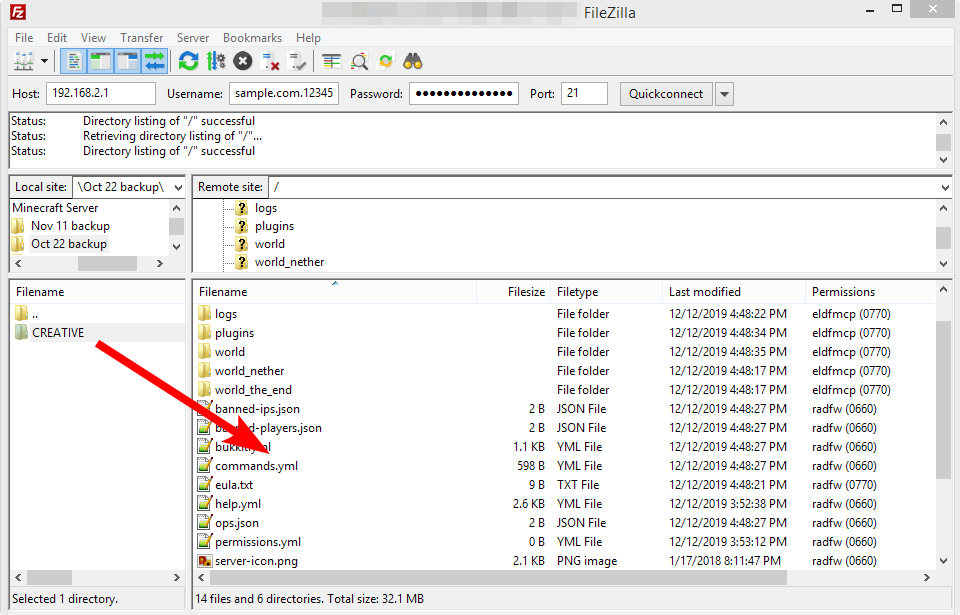Expand the Remote site path dropdown
960x615 pixels.
(945, 187)
